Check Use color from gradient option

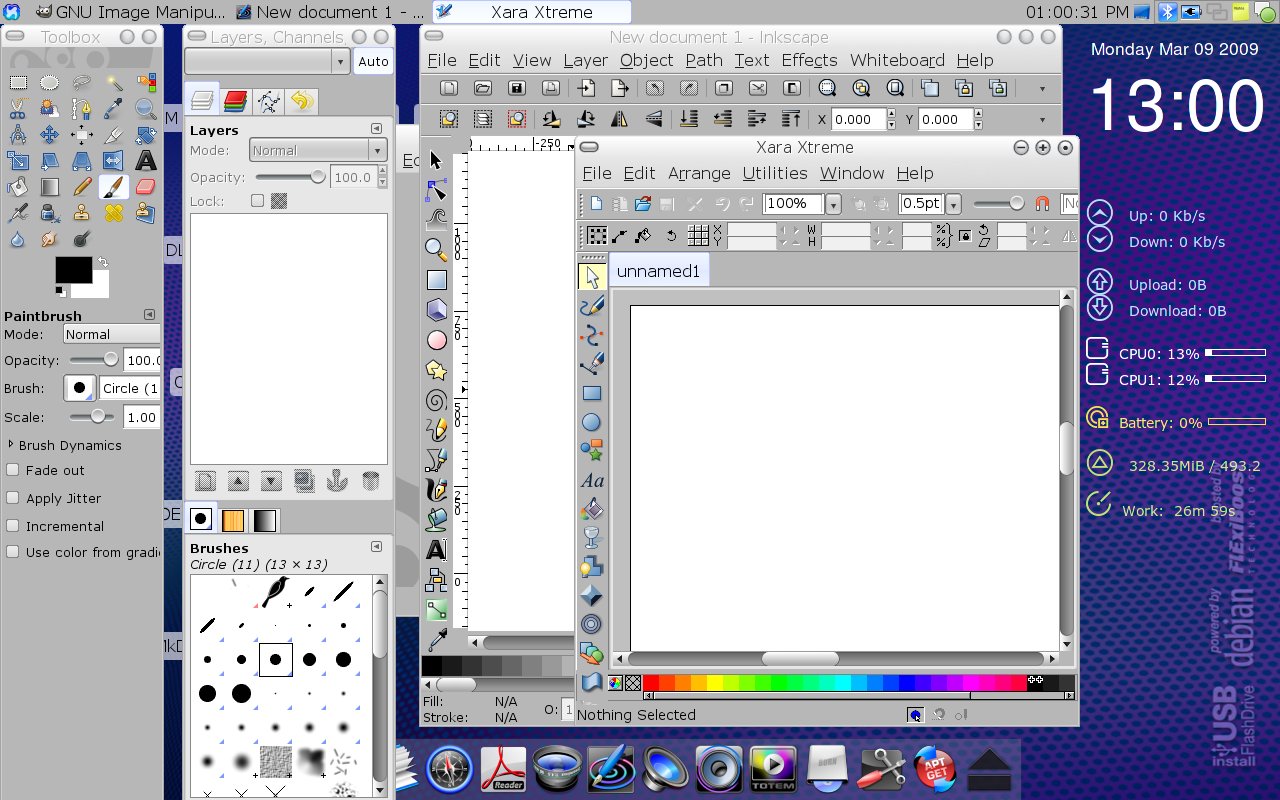pyautogui.click(x=13, y=552)
